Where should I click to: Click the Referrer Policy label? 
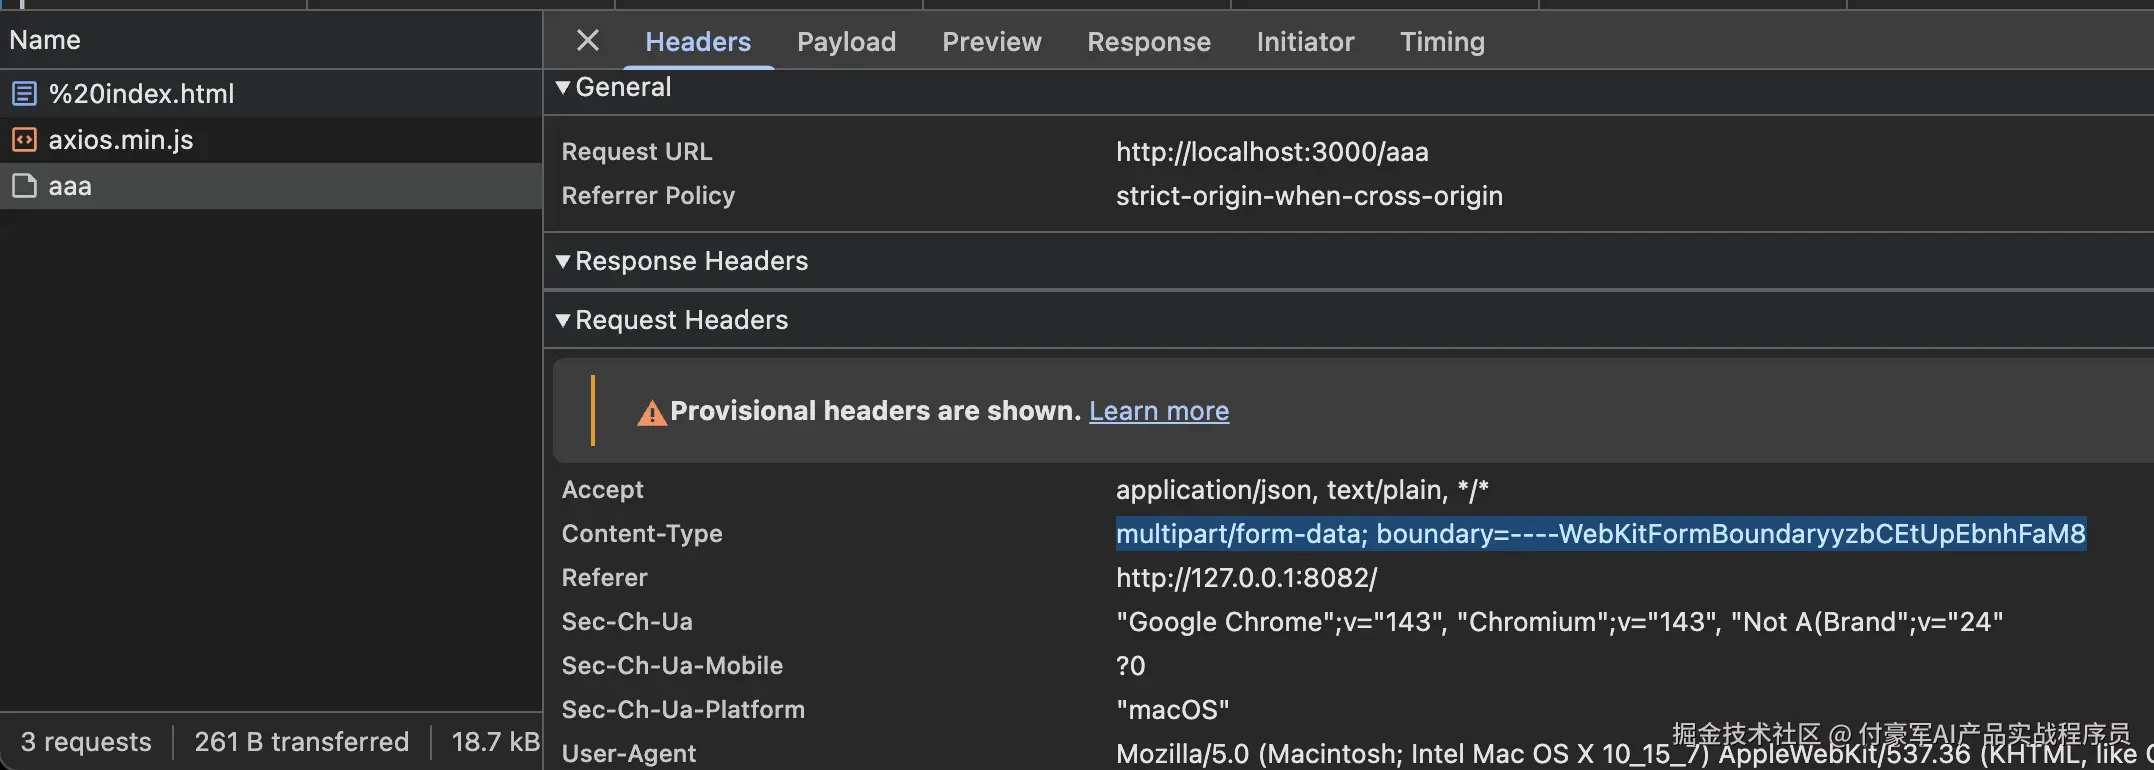[x=648, y=196]
